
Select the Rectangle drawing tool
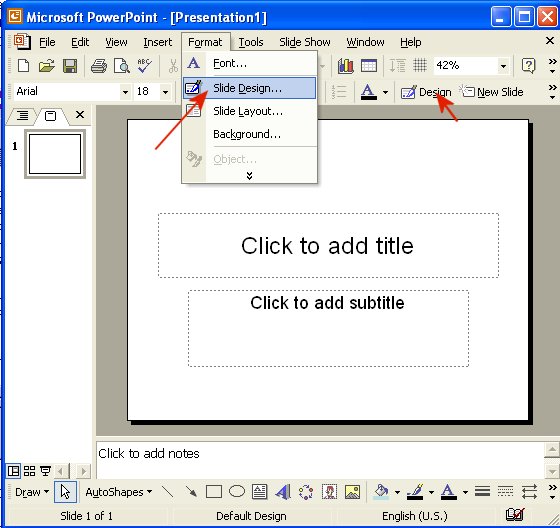(214, 492)
